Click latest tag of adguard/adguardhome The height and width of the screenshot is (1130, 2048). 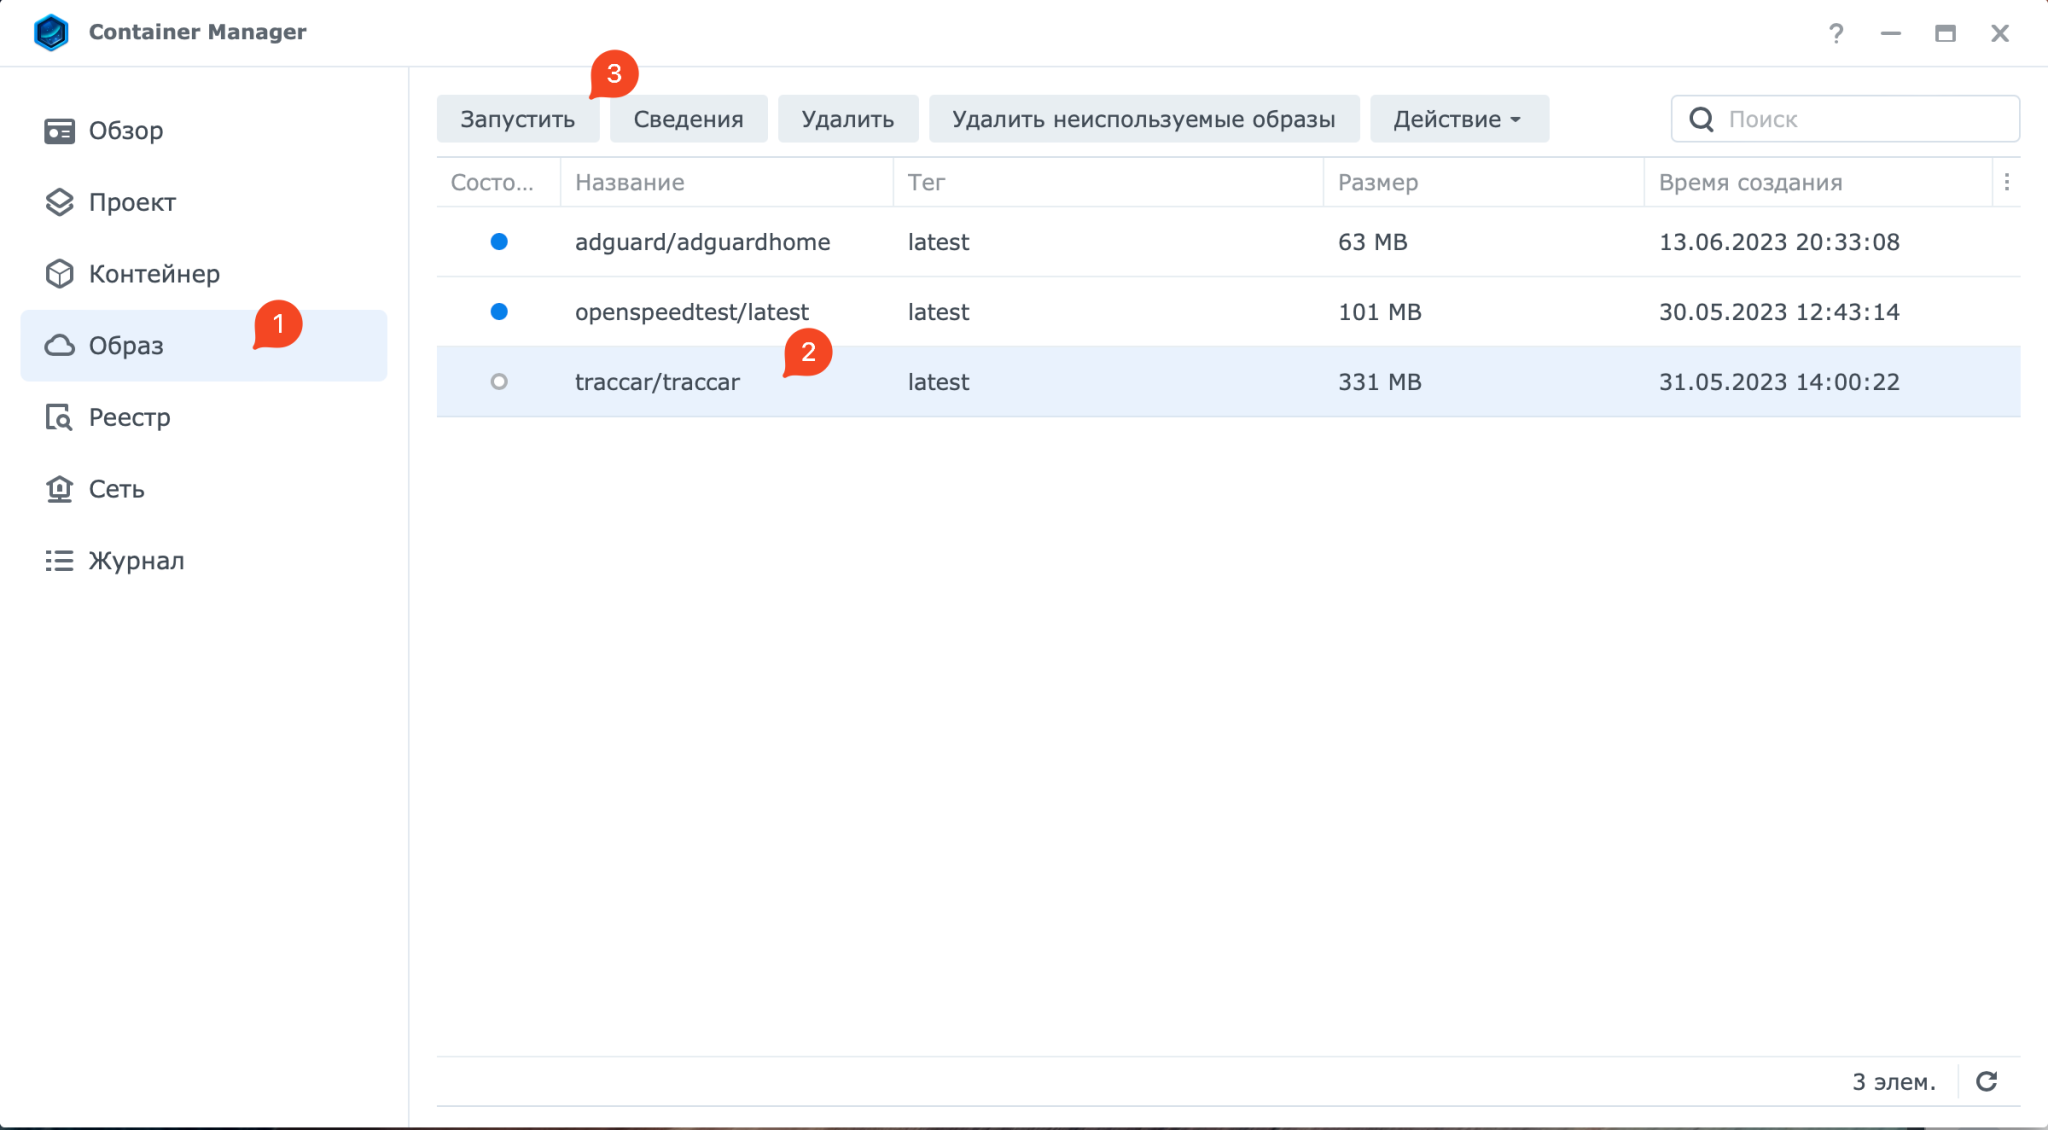click(x=938, y=242)
